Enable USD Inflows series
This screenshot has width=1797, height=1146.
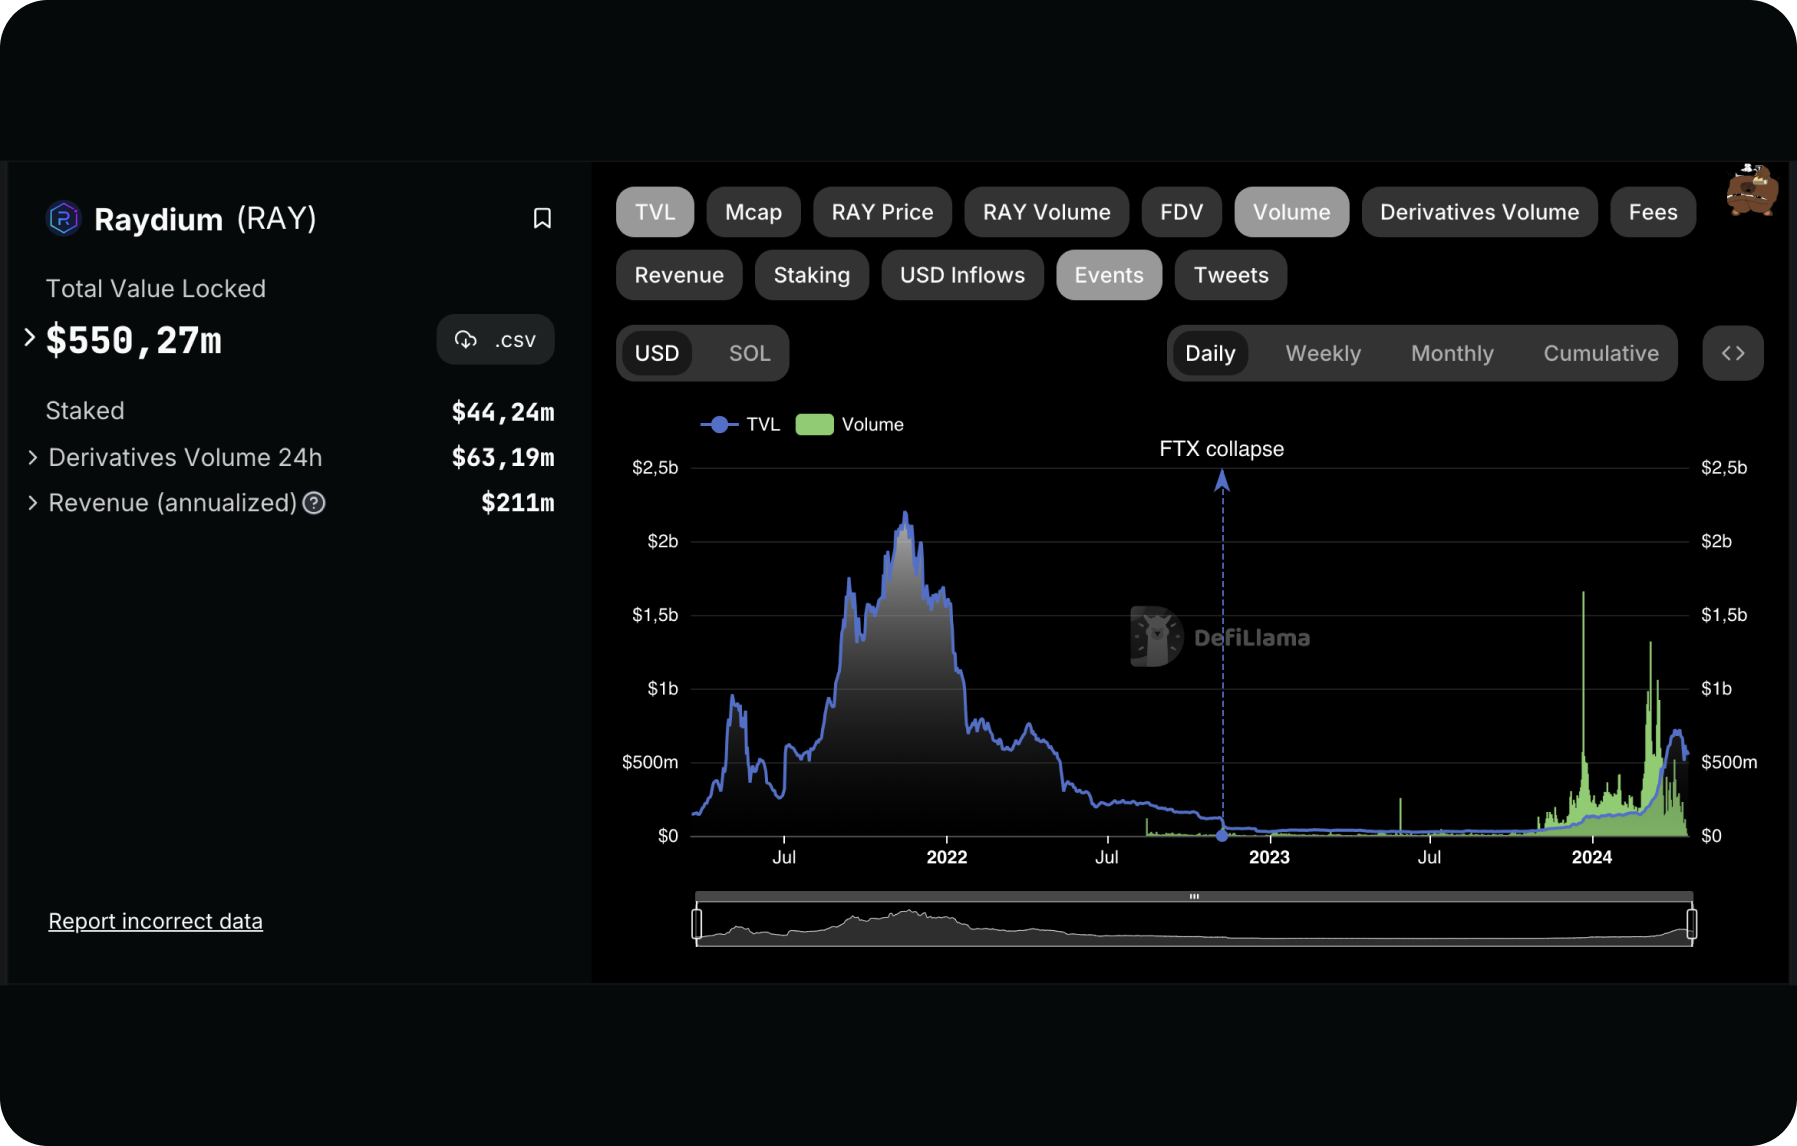pos(962,275)
